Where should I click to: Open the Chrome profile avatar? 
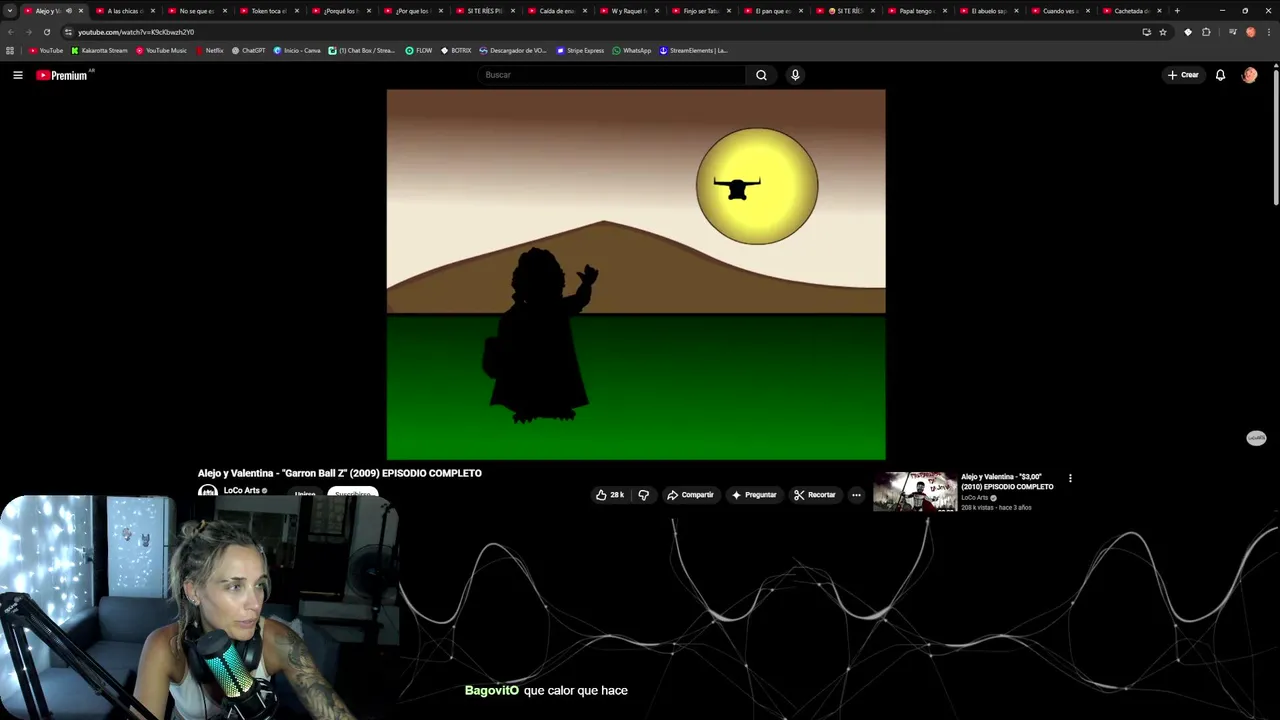1250,32
